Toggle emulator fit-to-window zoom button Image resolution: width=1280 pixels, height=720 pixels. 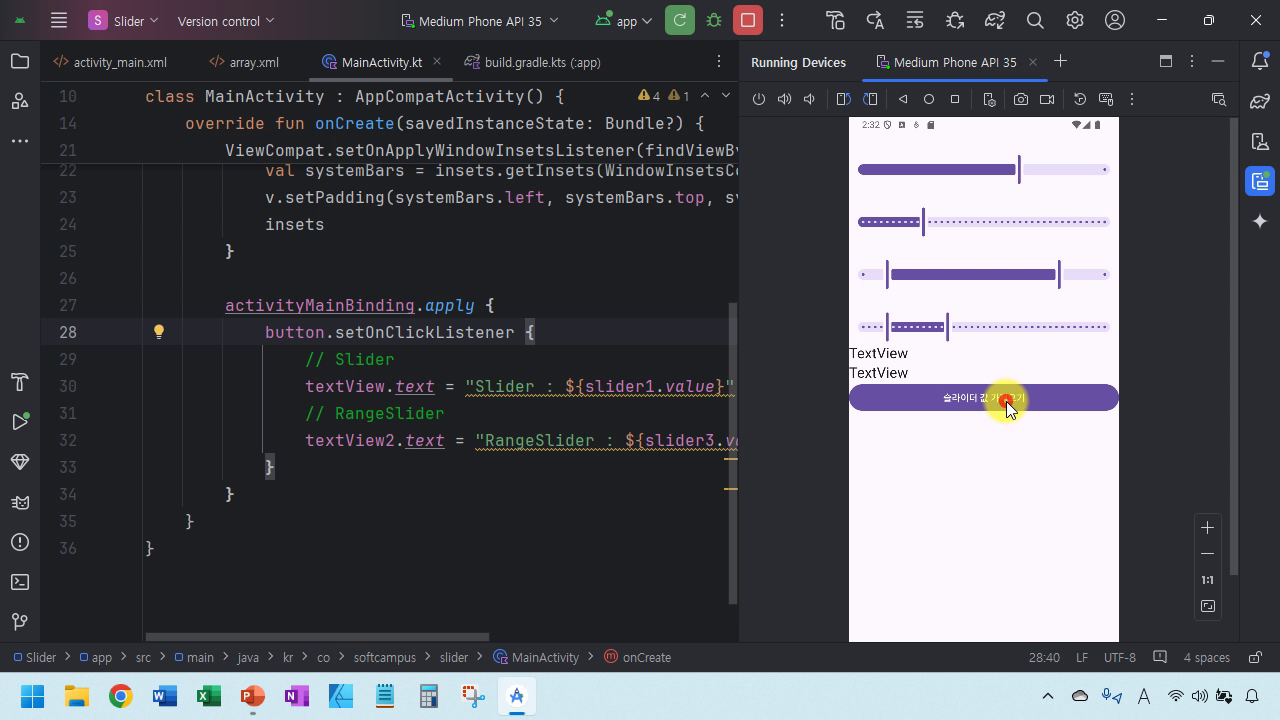(x=1207, y=606)
